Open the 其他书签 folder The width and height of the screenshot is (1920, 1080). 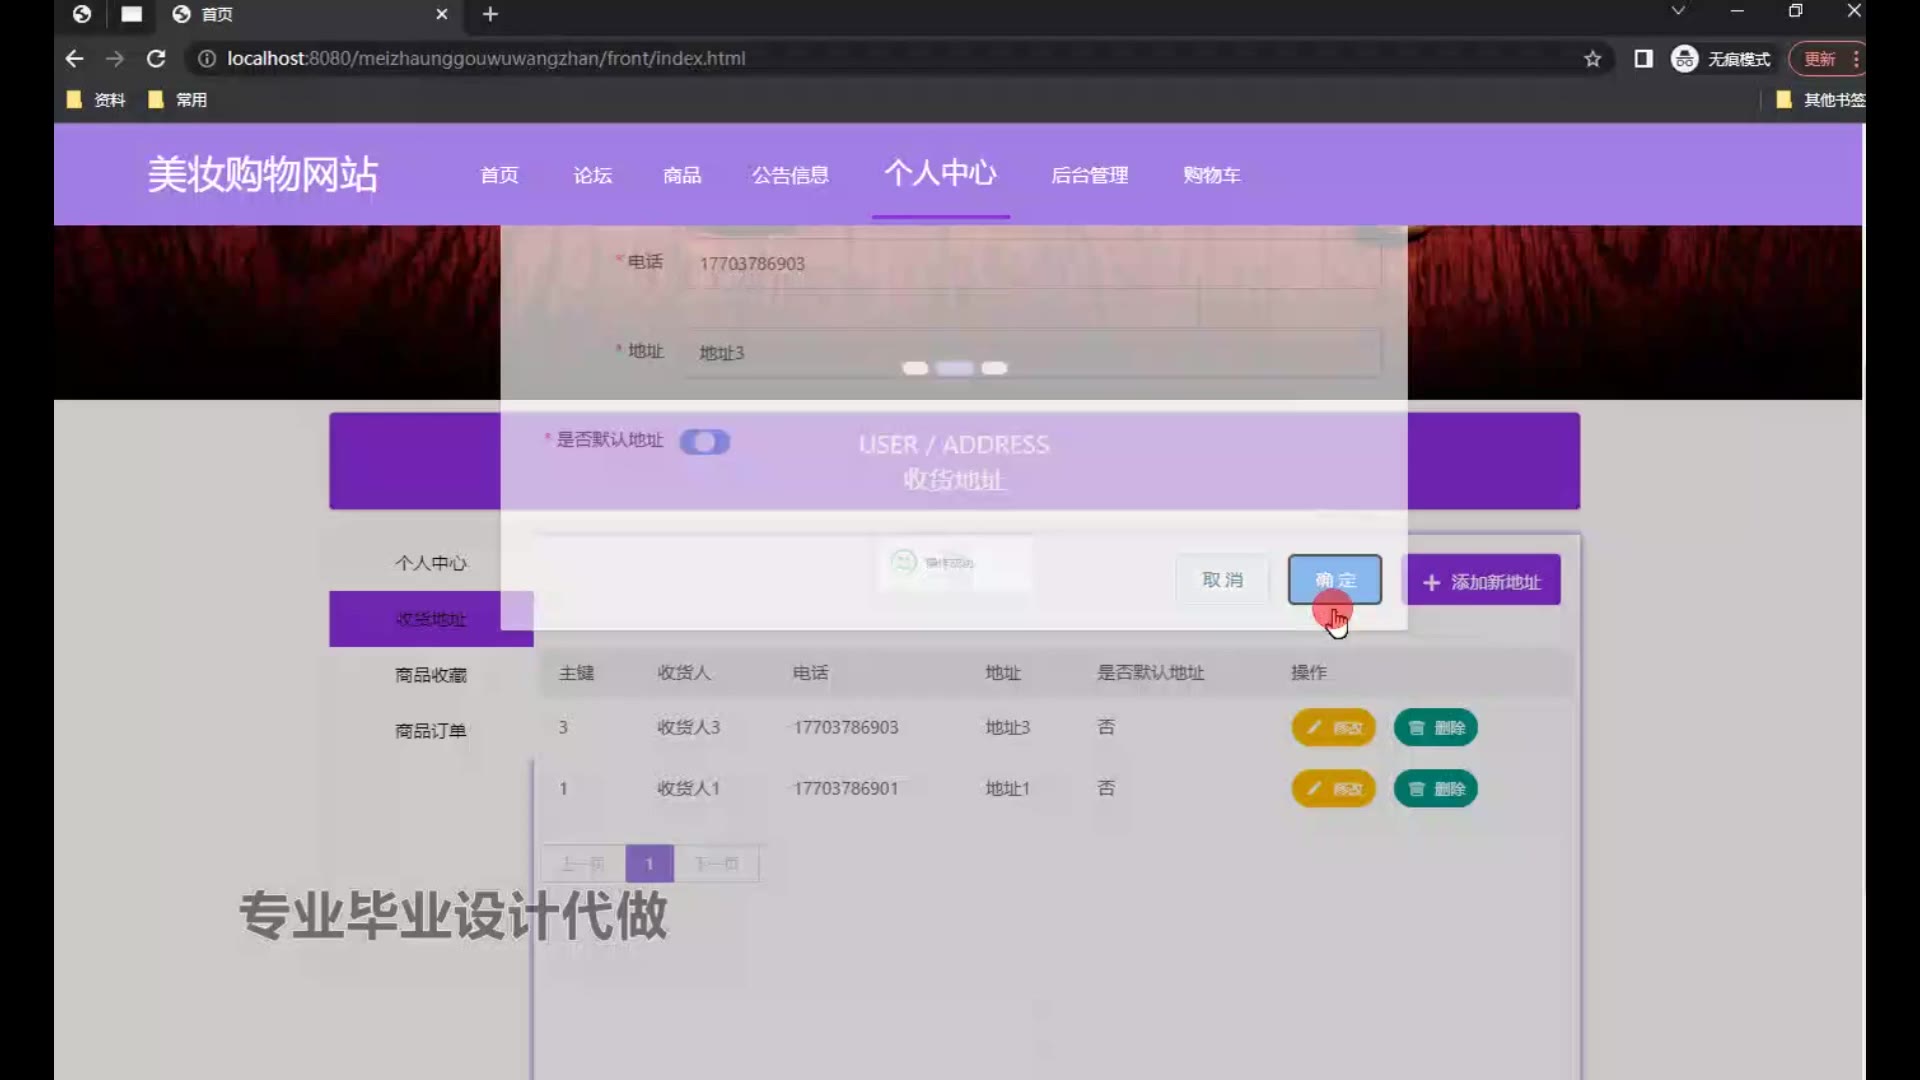coord(1821,100)
